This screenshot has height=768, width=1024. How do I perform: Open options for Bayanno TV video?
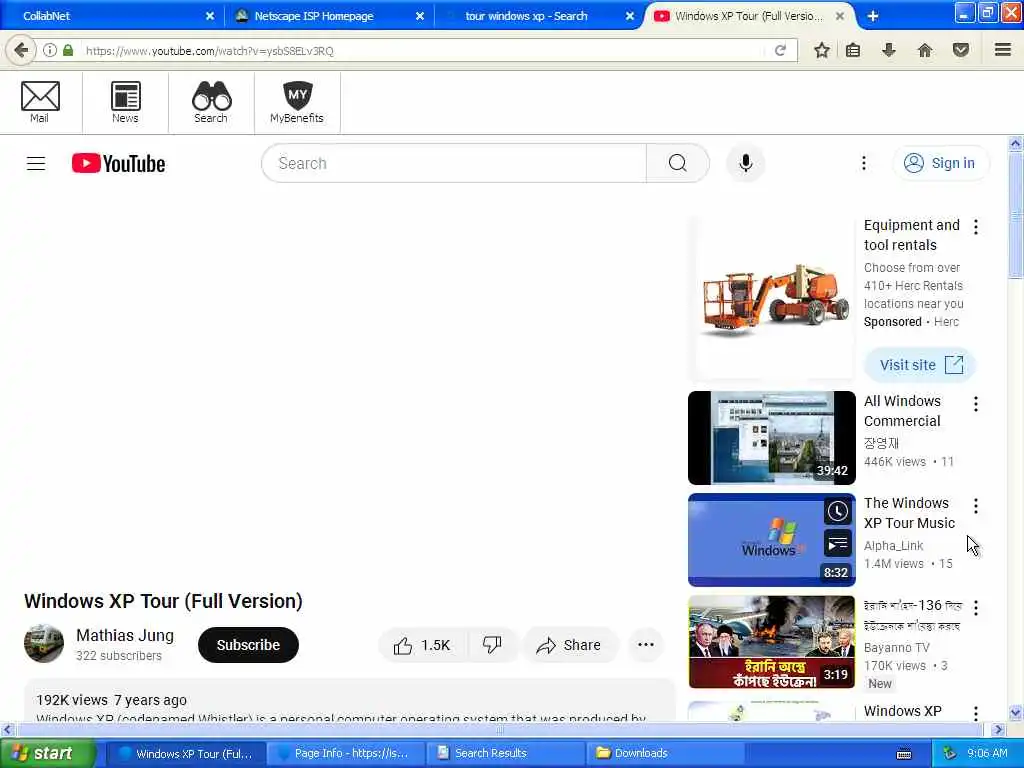tap(976, 607)
